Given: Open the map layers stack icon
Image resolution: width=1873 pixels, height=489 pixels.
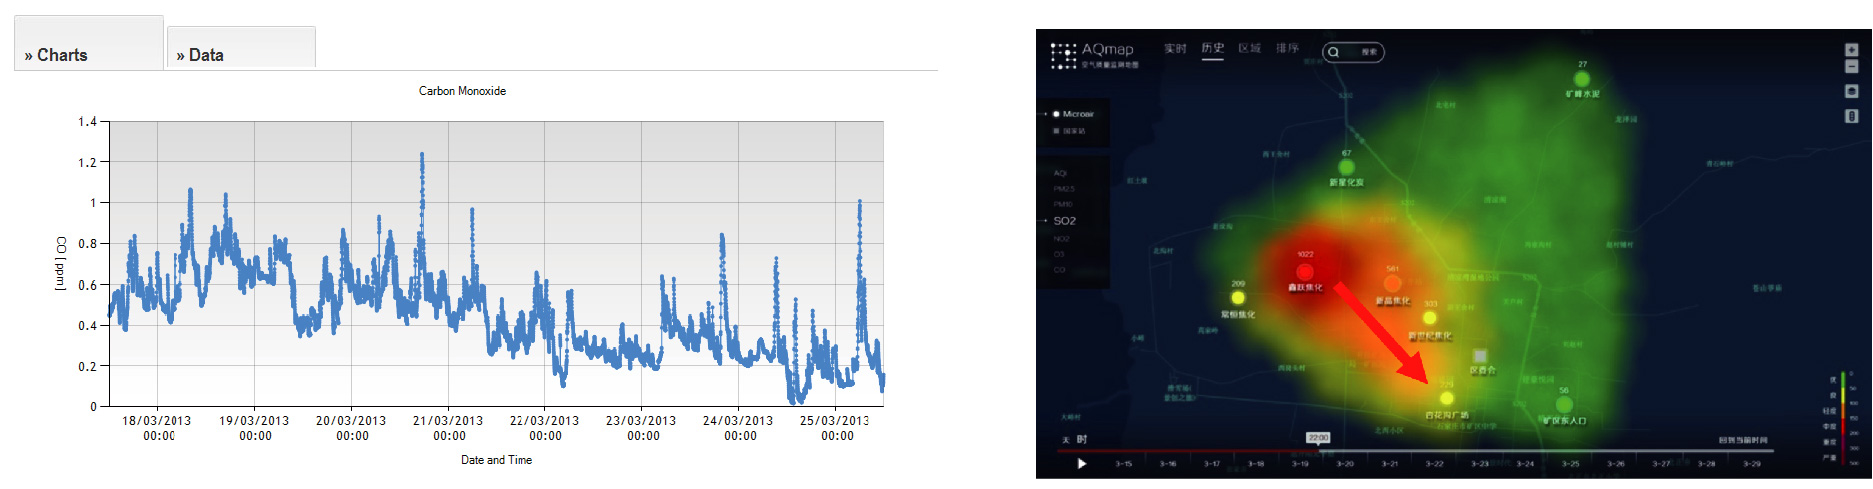Looking at the screenshot, I should click(x=1851, y=91).
